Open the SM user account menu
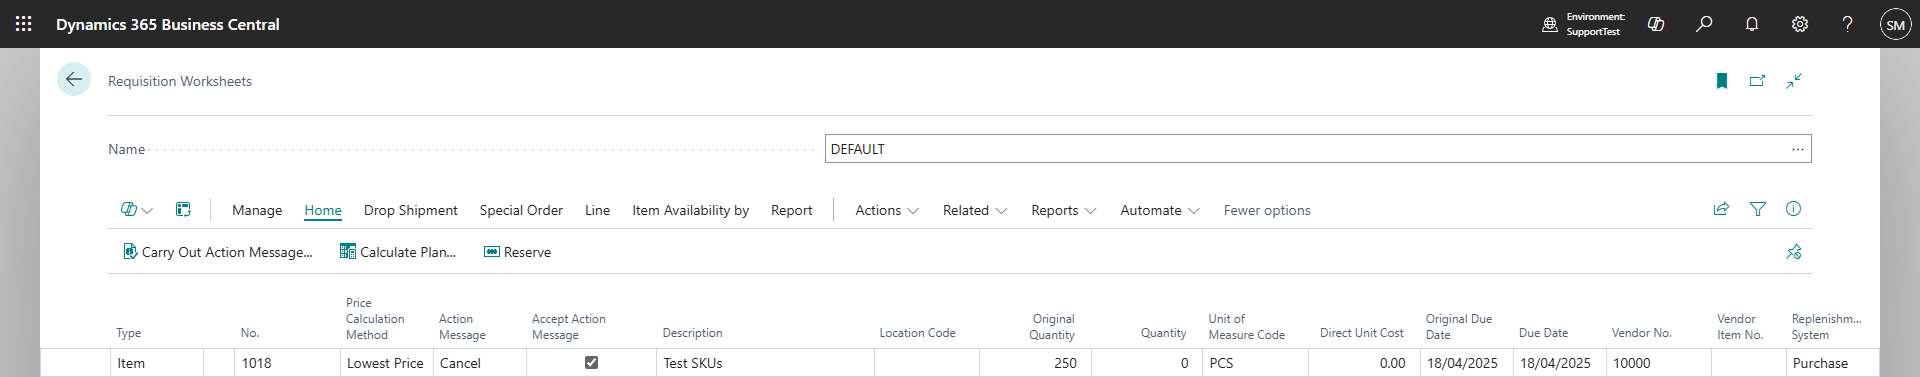 pos(1895,24)
